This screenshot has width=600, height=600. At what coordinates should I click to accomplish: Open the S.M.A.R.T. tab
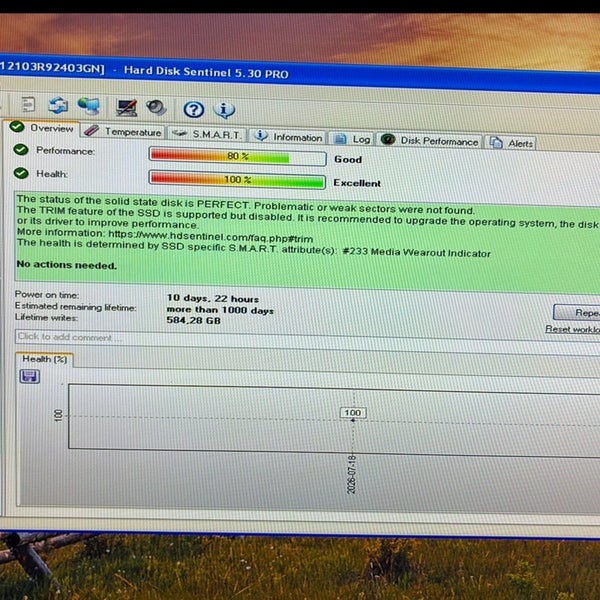click(x=207, y=134)
